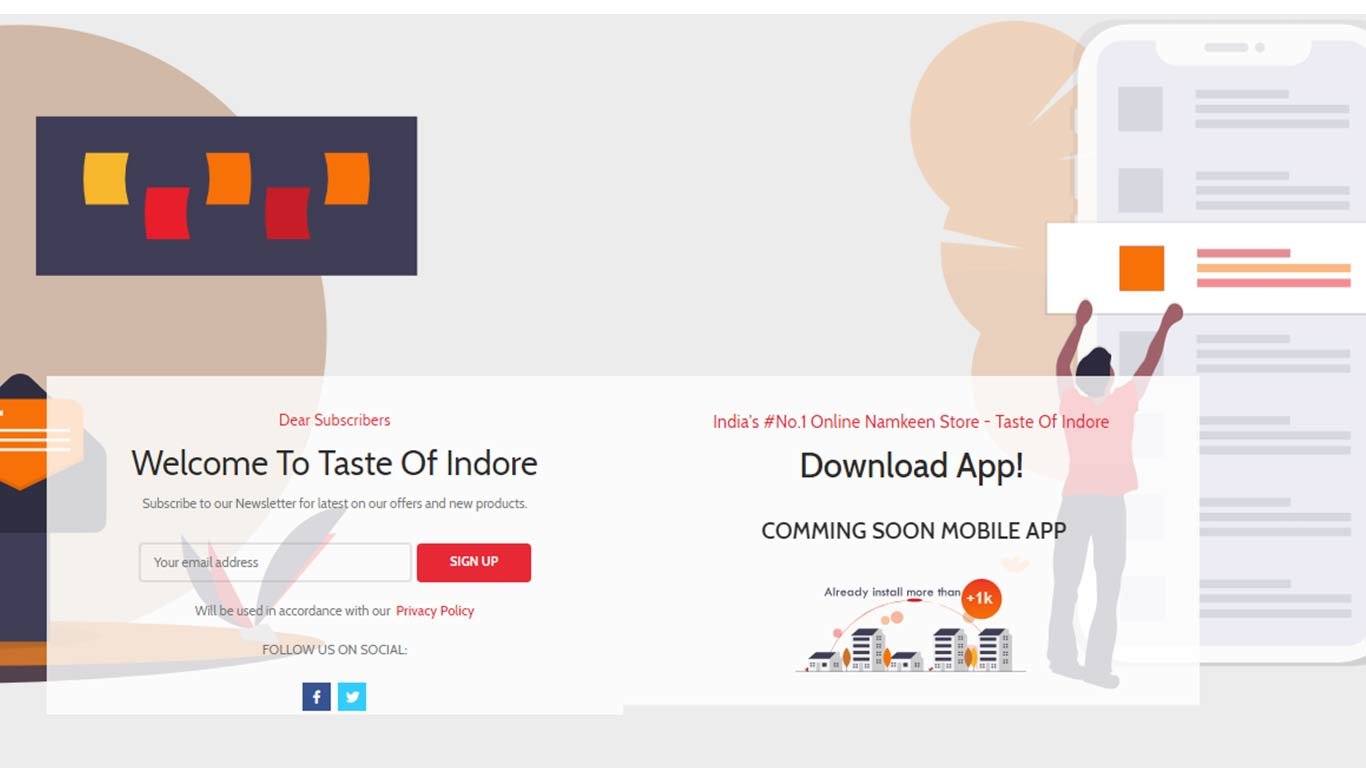Click the 'Download App!' heading
Screen dimensions: 1366x768
912,466
